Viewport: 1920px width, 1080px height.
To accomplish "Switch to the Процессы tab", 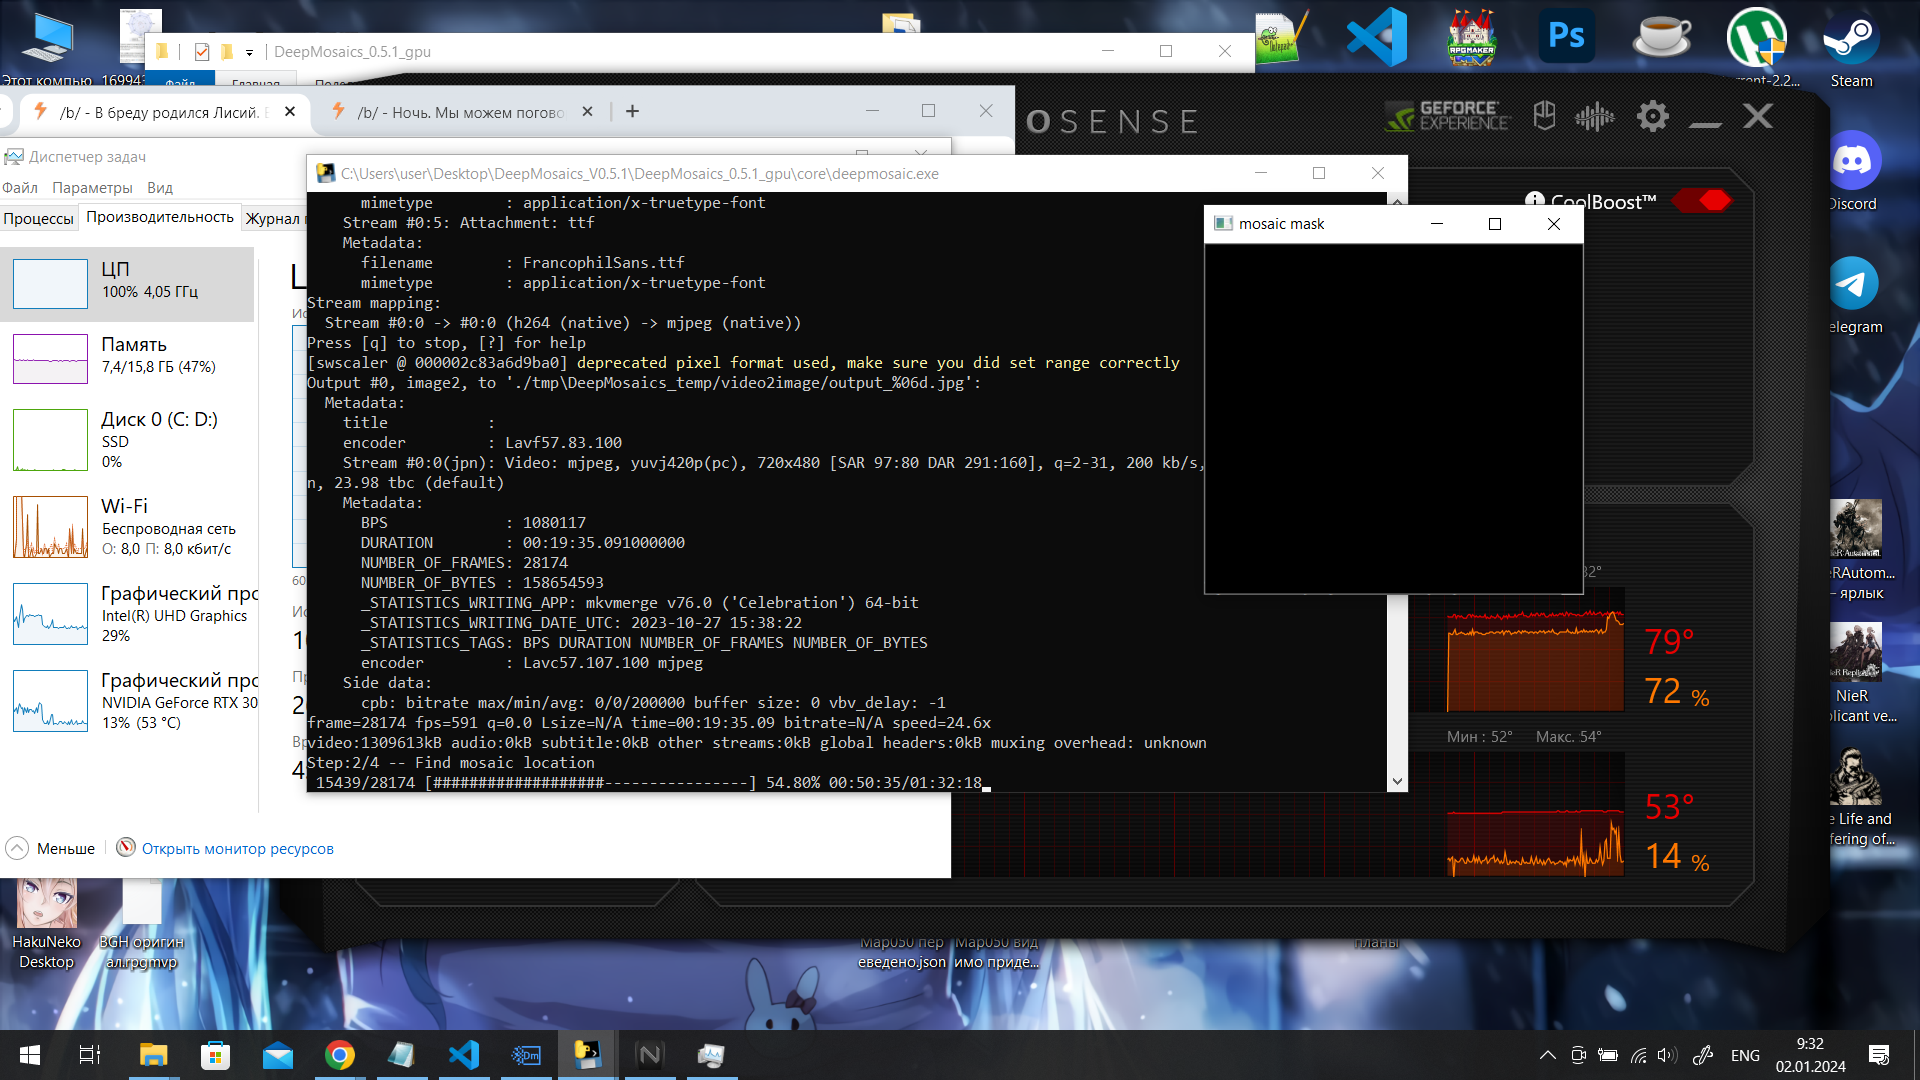I will click(x=38, y=218).
